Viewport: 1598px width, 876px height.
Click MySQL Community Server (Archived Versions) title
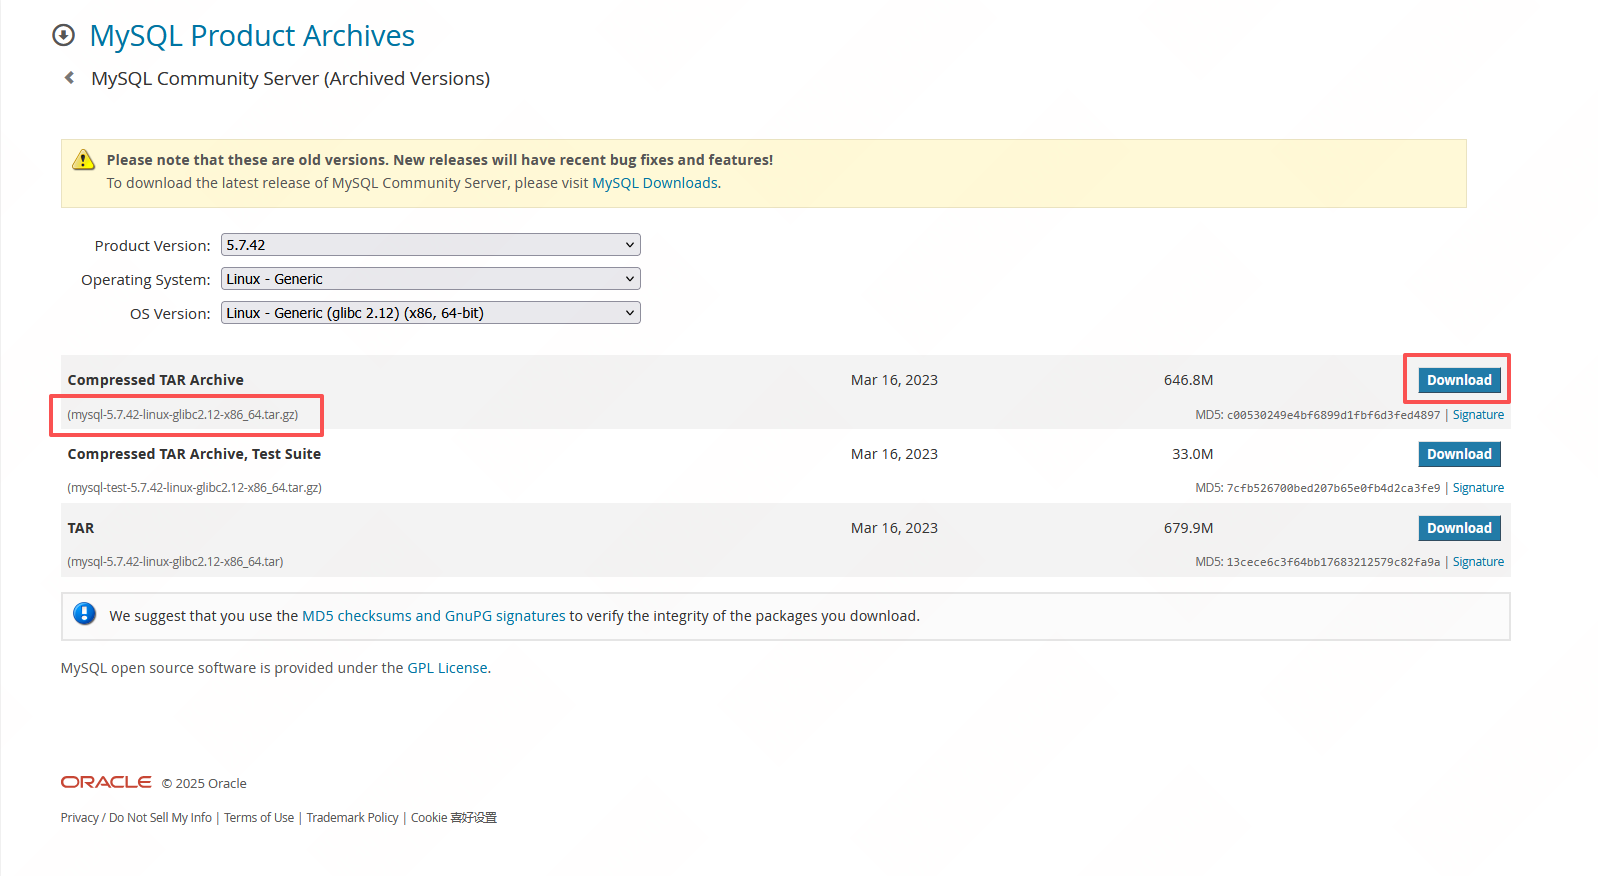point(290,78)
